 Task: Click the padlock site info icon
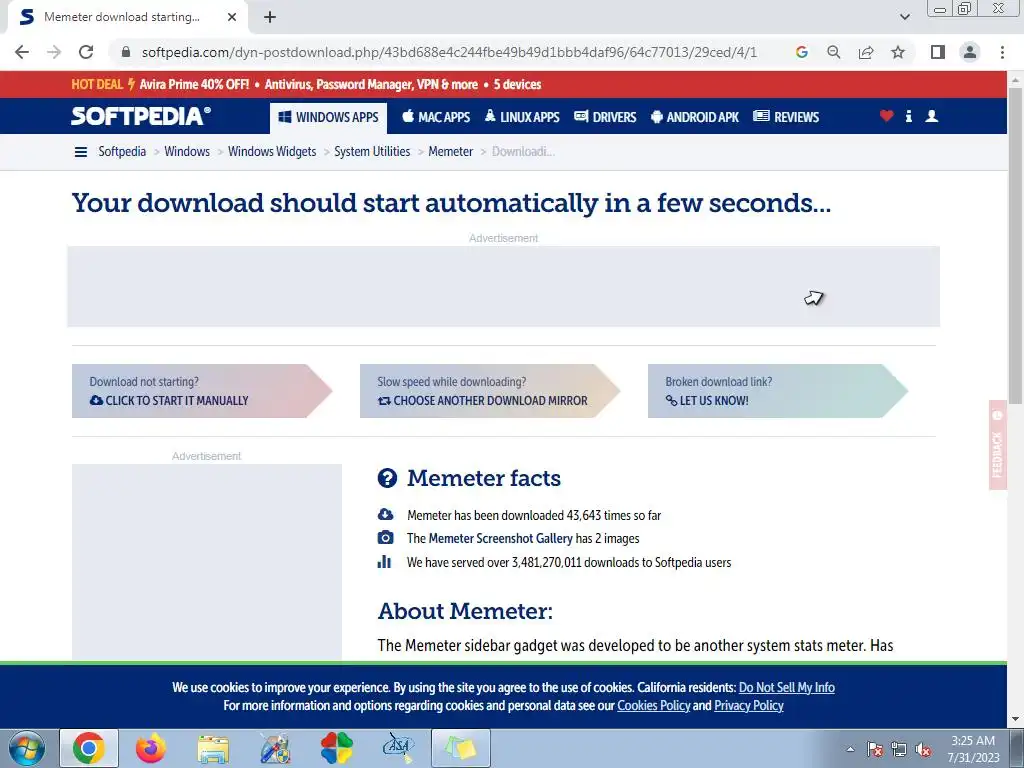(126, 52)
